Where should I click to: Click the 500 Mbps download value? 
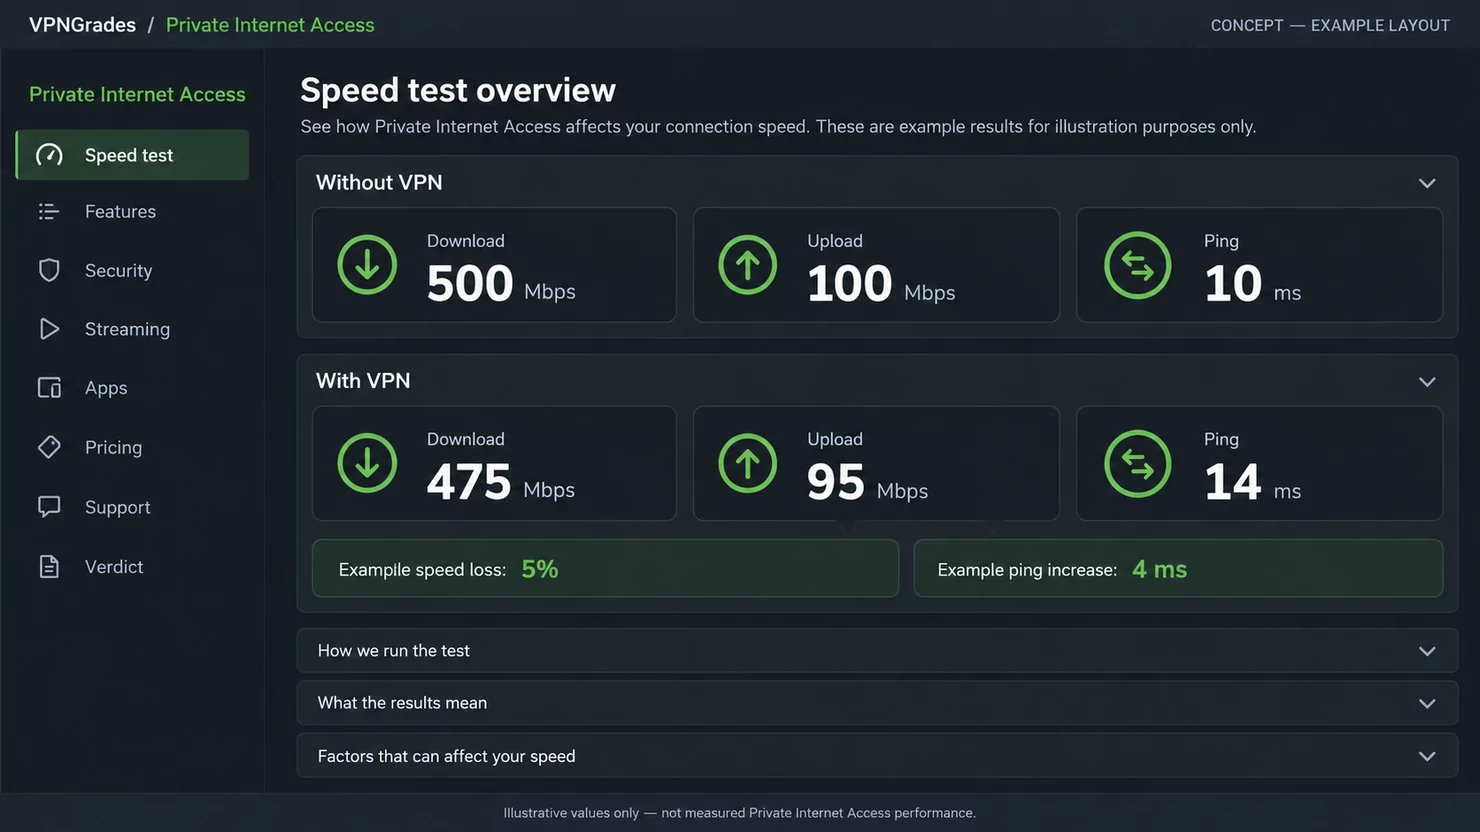click(501, 284)
